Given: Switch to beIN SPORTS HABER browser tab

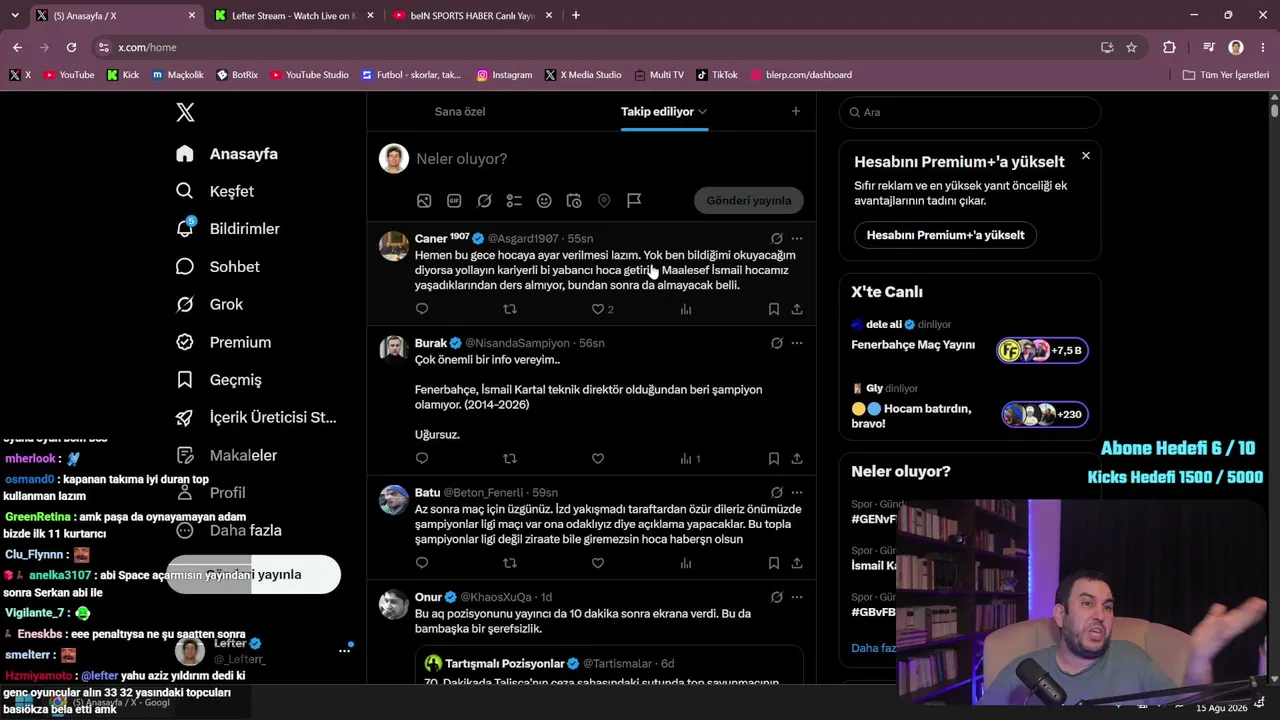Looking at the screenshot, I should [x=472, y=15].
